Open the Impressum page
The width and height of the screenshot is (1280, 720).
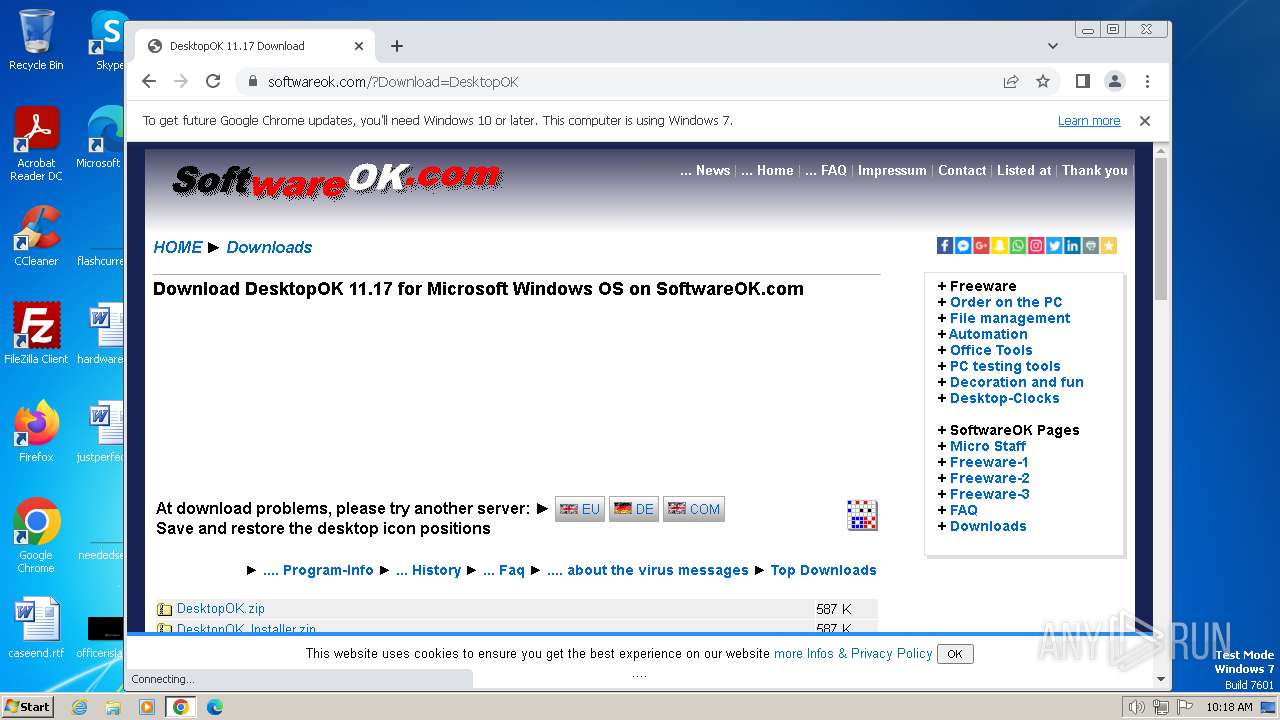coord(892,170)
